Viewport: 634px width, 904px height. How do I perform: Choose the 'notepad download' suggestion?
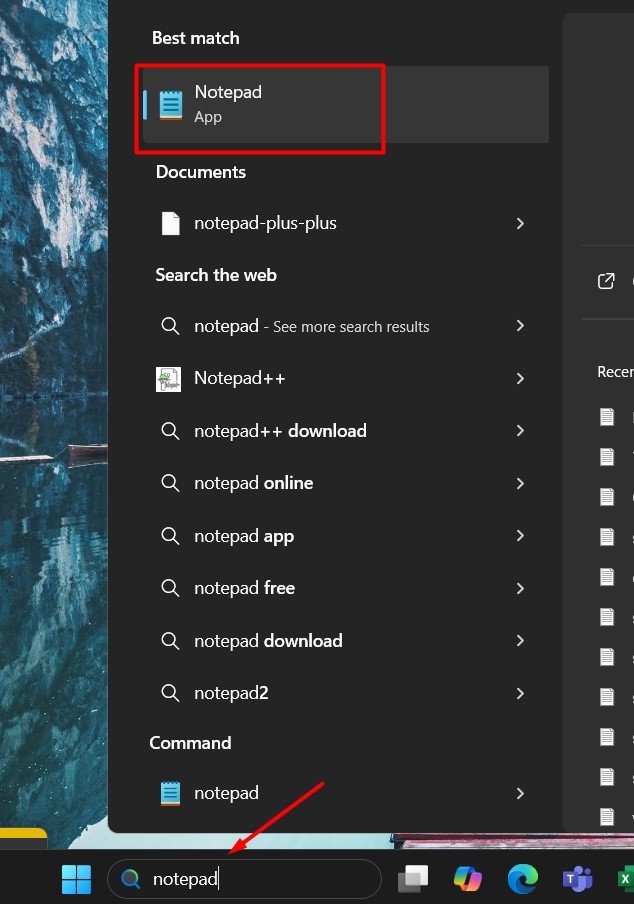(345, 641)
